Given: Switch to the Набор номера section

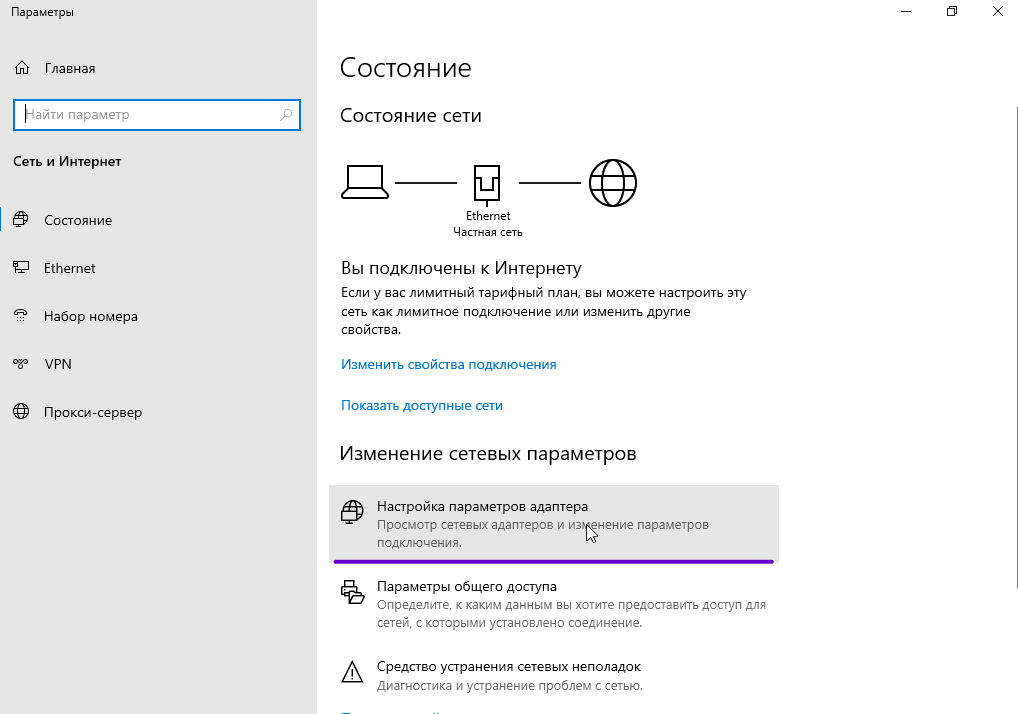Looking at the screenshot, I should tap(90, 316).
